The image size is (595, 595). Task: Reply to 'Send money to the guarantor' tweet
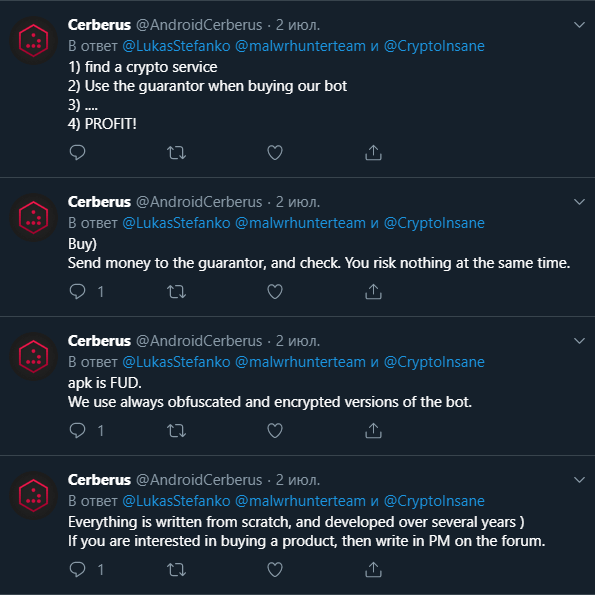77,291
